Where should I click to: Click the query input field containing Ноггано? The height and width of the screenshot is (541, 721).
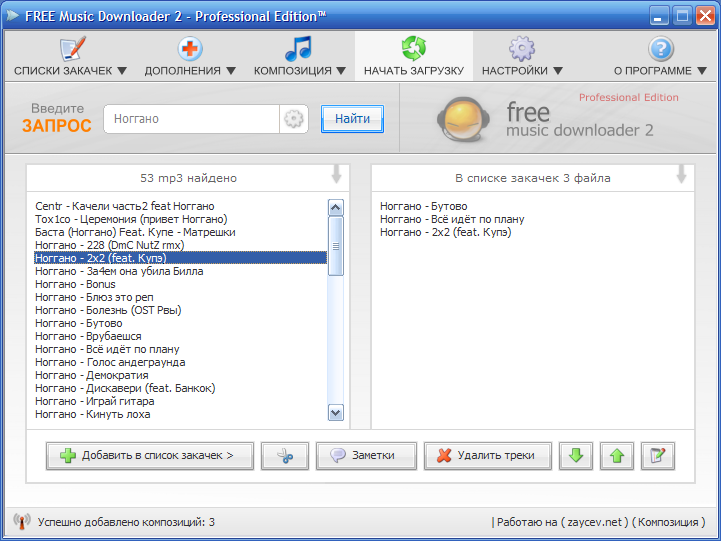(191, 119)
